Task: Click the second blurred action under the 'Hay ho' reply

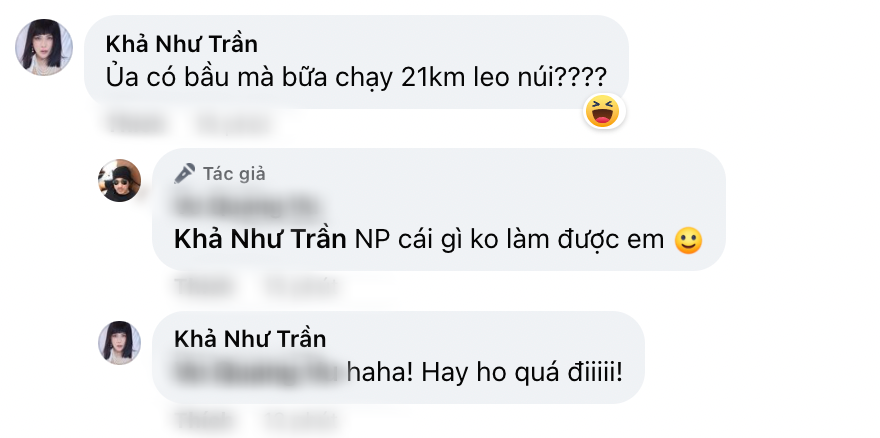Action: (x=300, y=419)
